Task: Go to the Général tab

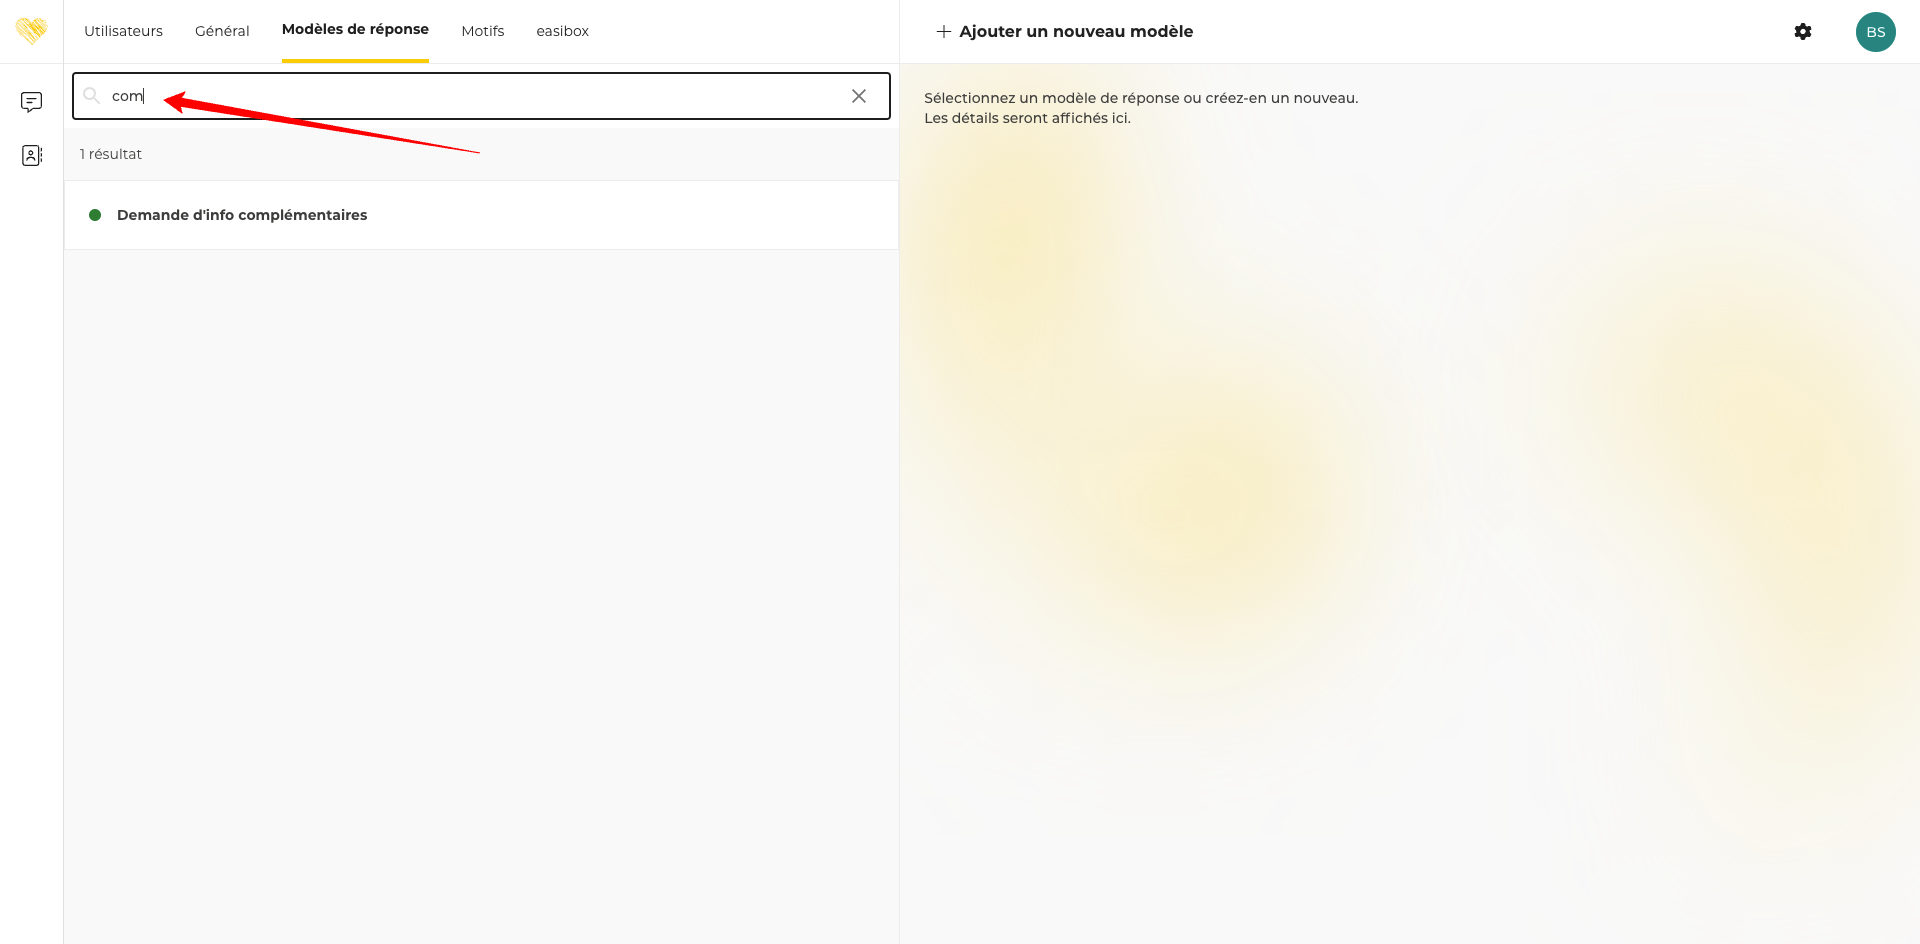Action: 222,32
